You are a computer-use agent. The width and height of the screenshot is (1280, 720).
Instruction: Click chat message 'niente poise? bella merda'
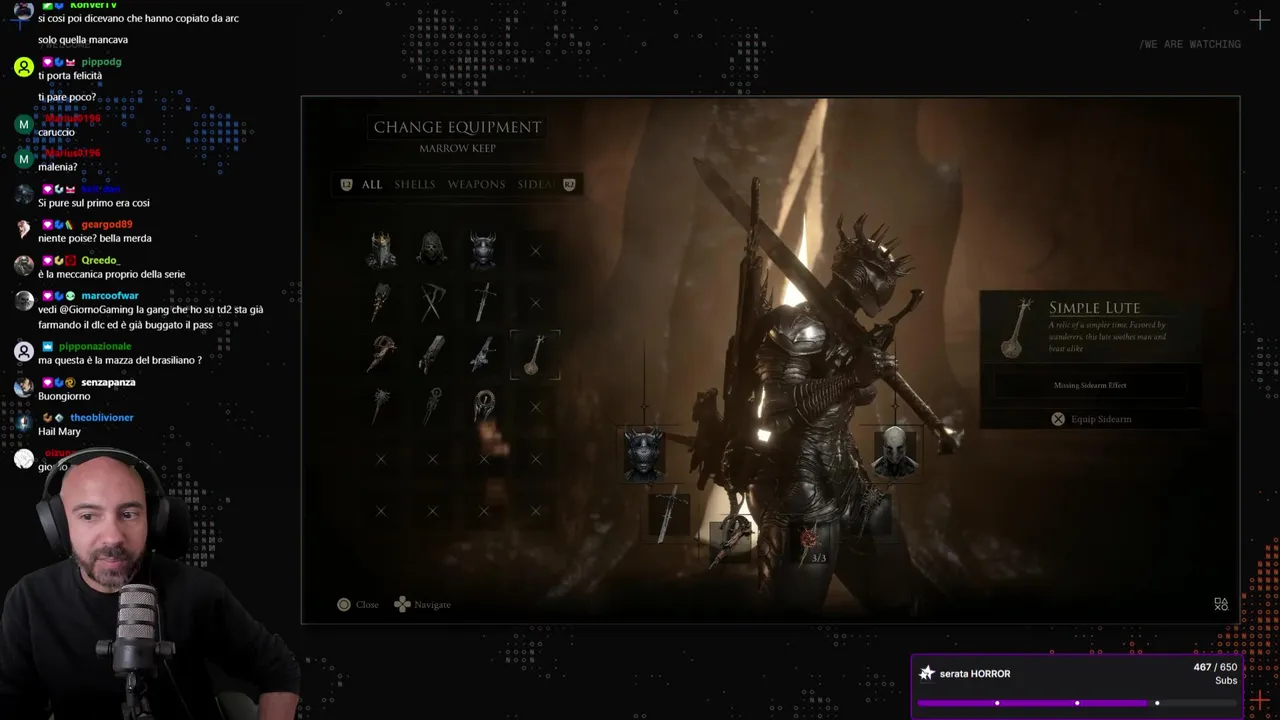coord(95,238)
